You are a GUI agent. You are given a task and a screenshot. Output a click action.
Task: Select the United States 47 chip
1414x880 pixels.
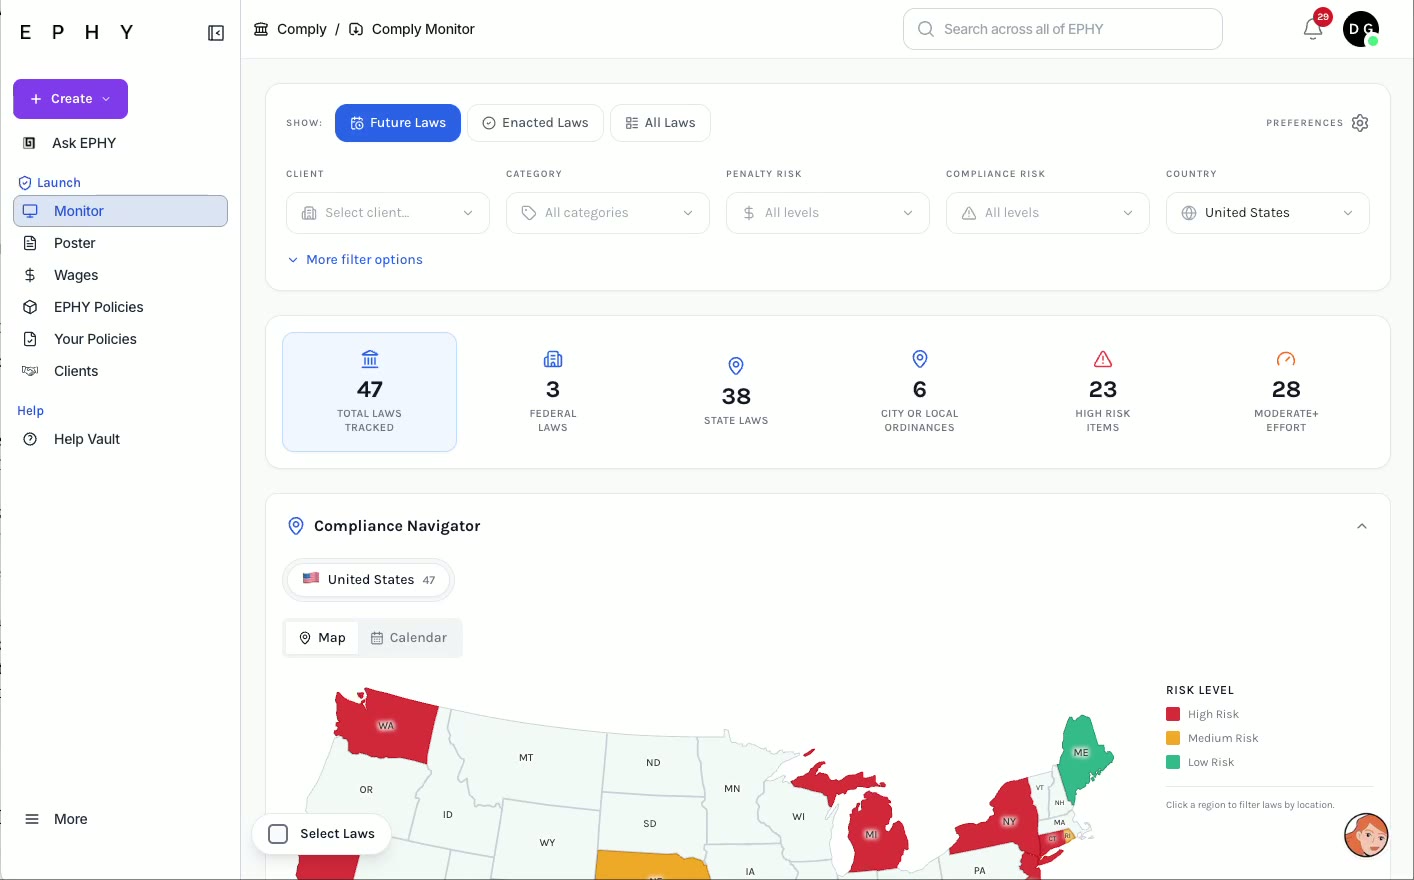[x=368, y=580]
